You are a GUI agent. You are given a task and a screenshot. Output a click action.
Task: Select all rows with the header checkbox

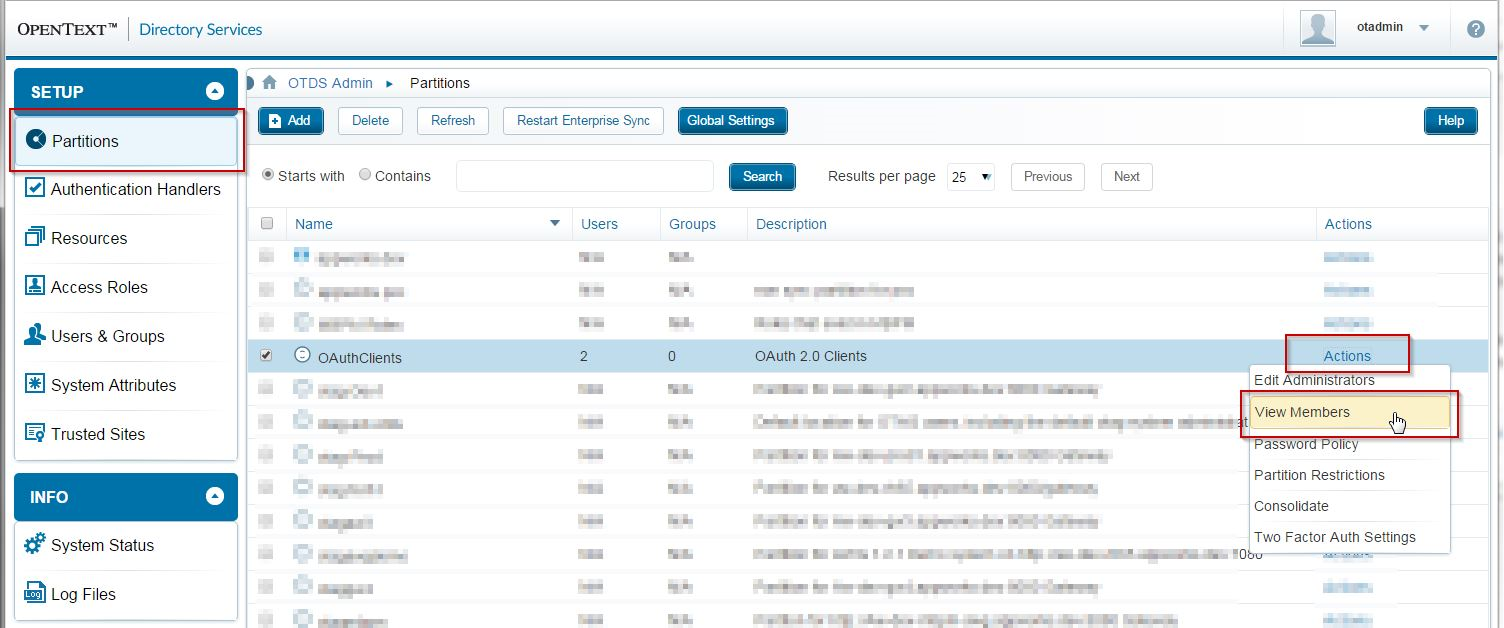pyautogui.click(x=267, y=224)
